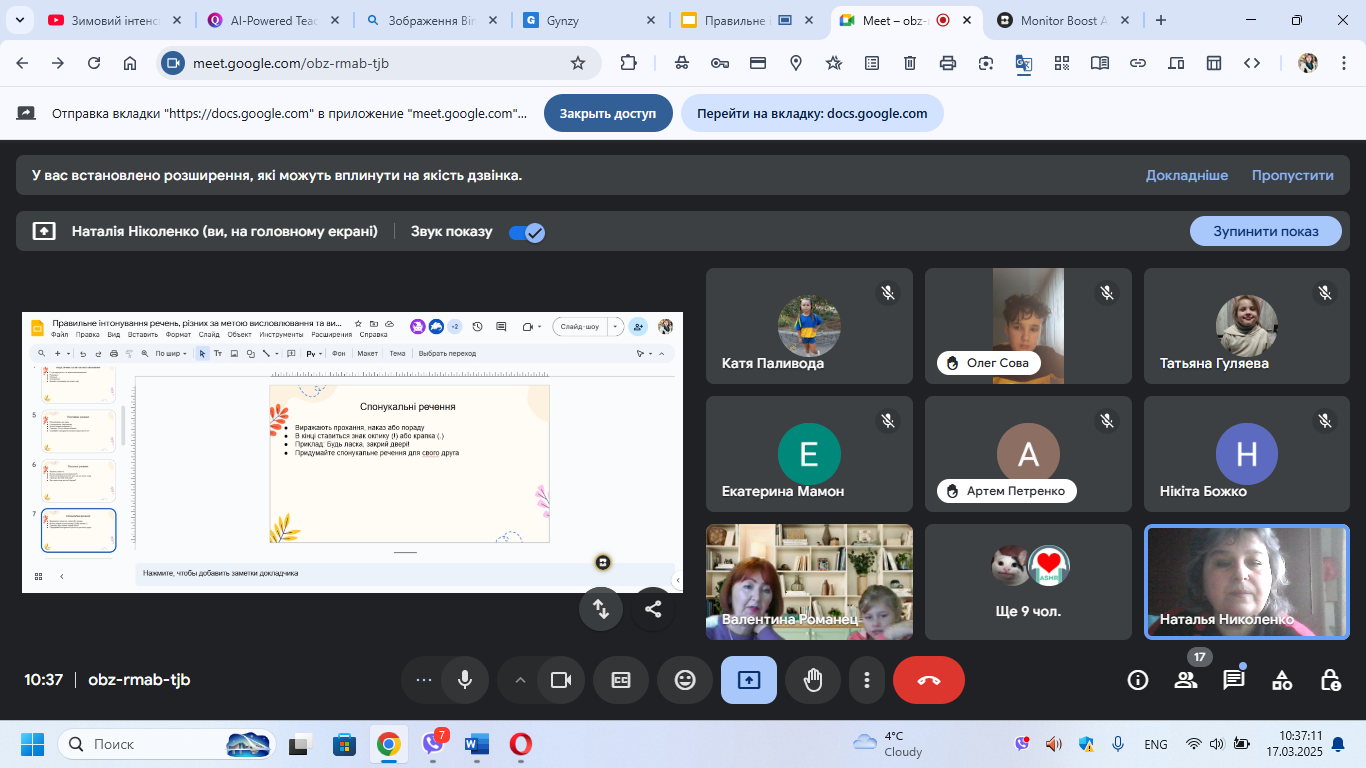Screen dimensions: 1366x768
Task: Switch to Gynzy tab
Action: pos(590,20)
